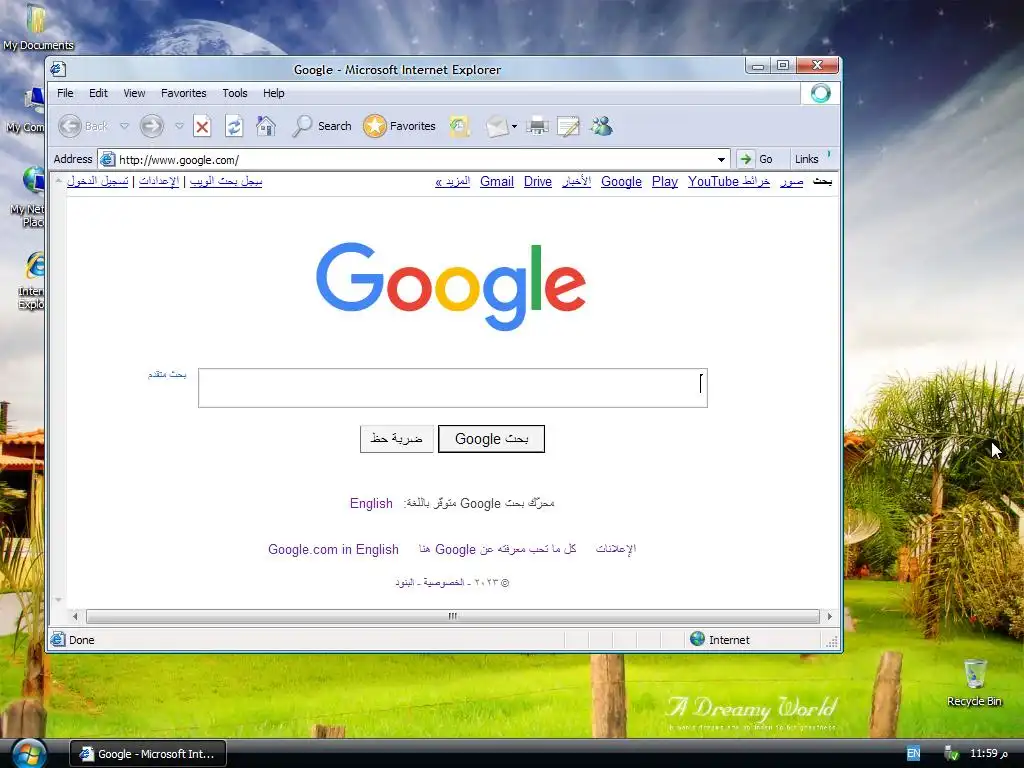Click the Arabic Google search button
This screenshot has height=768, width=1024.
491,439
